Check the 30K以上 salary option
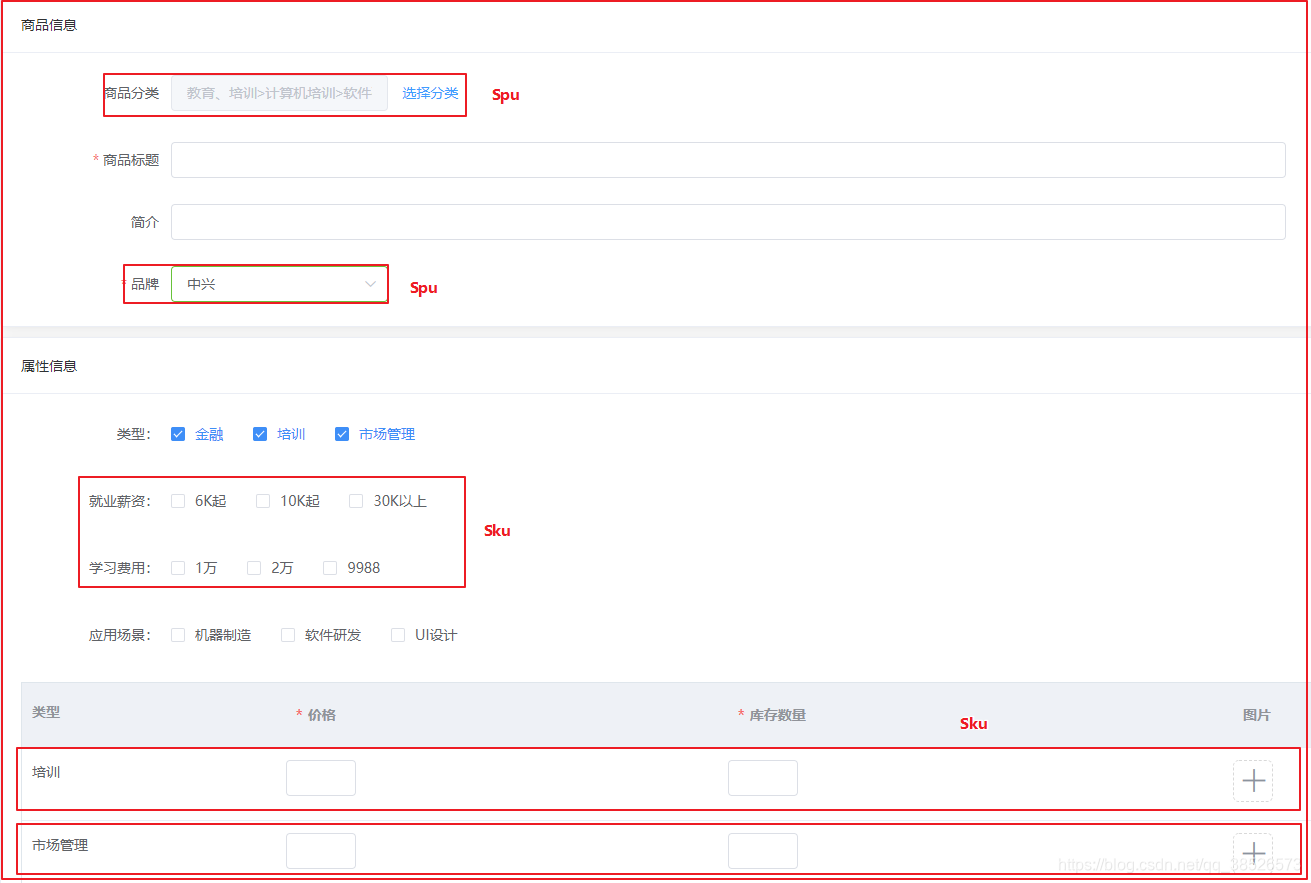Viewport: 1311px width, 883px height. pyautogui.click(x=356, y=501)
